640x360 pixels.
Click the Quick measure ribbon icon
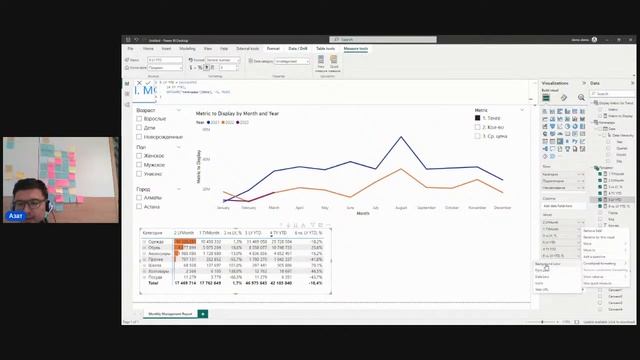point(334,63)
